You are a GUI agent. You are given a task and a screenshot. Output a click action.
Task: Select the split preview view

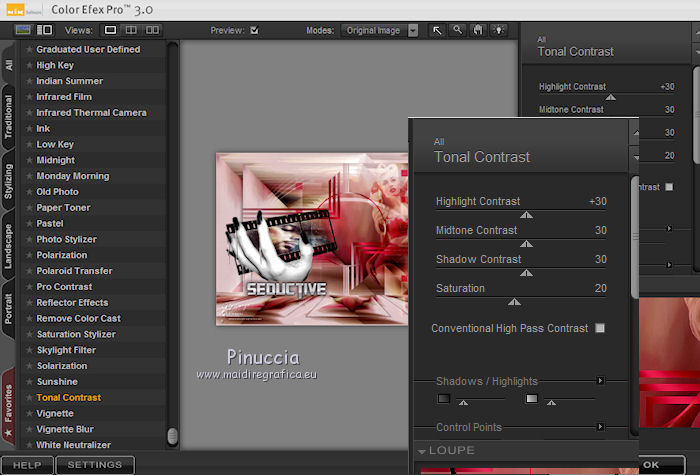pos(131,30)
